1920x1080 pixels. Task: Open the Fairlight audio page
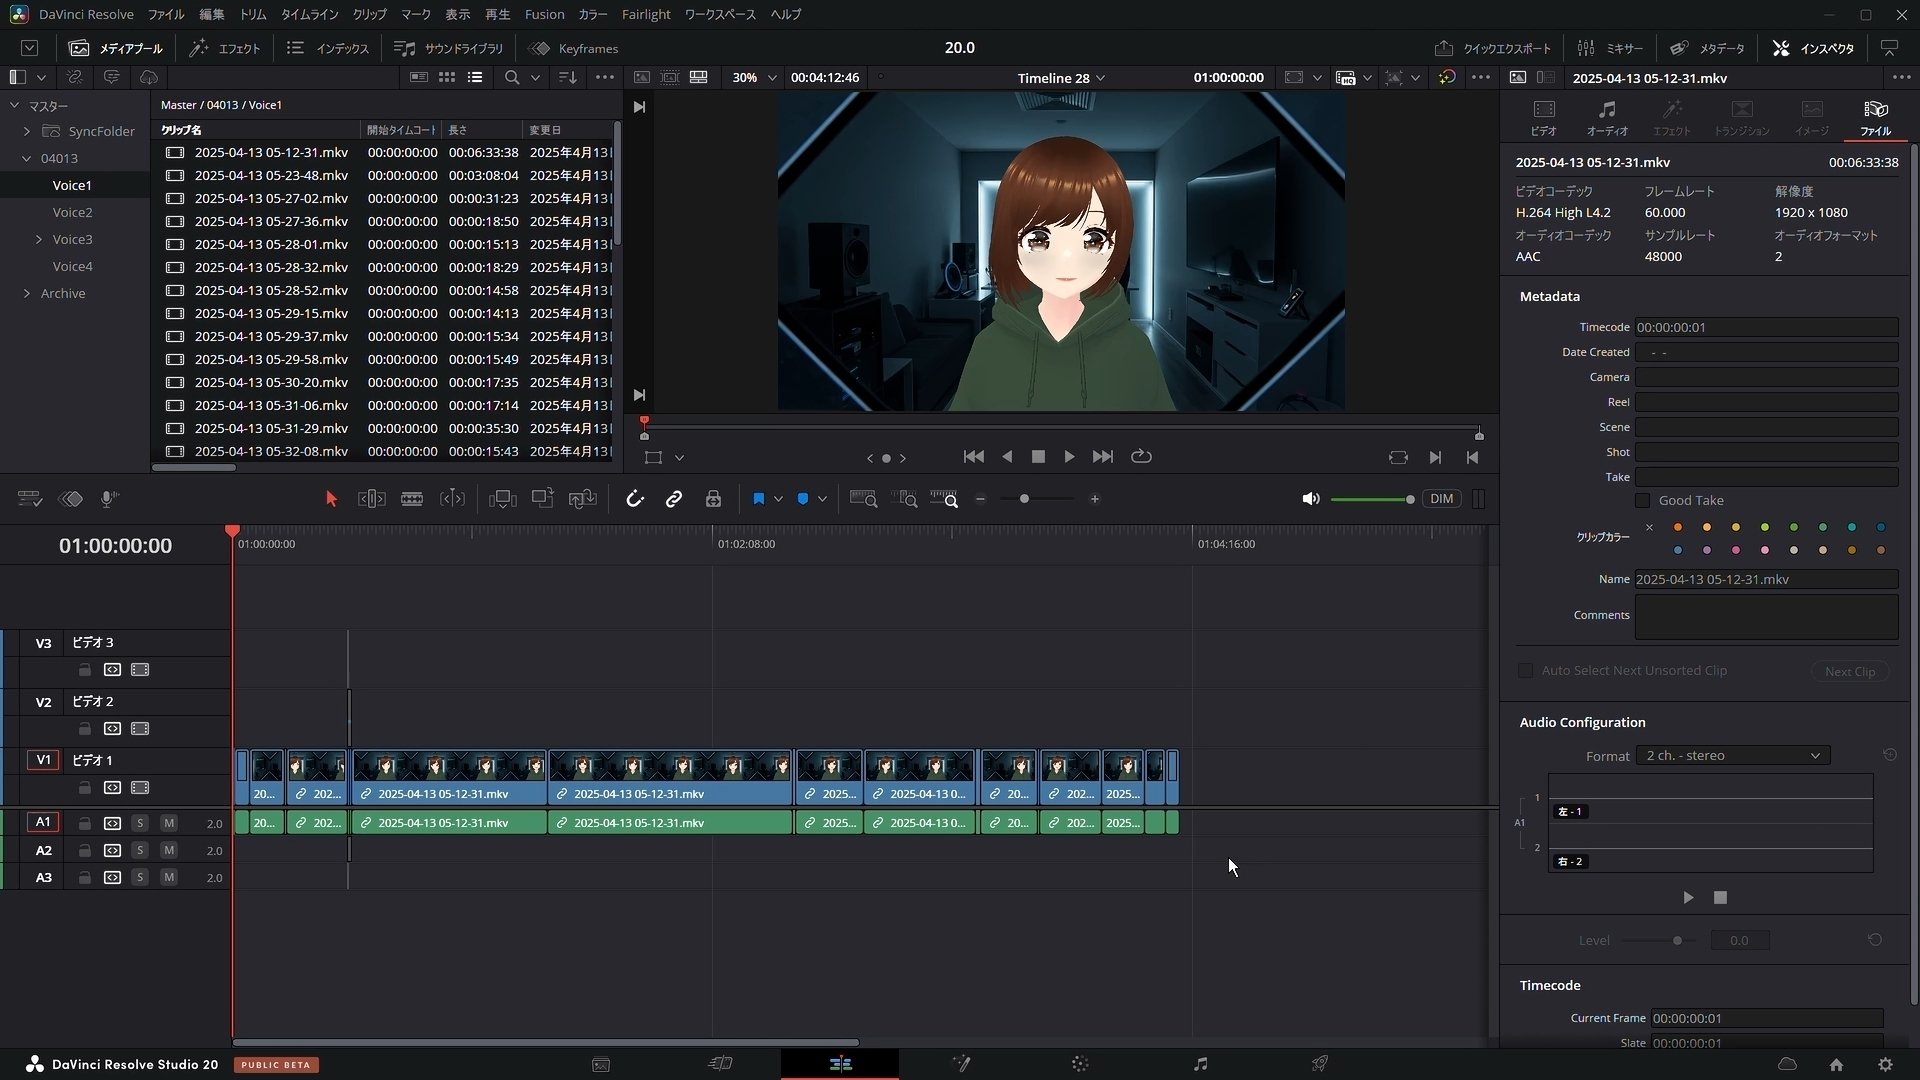pos(1201,1063)
